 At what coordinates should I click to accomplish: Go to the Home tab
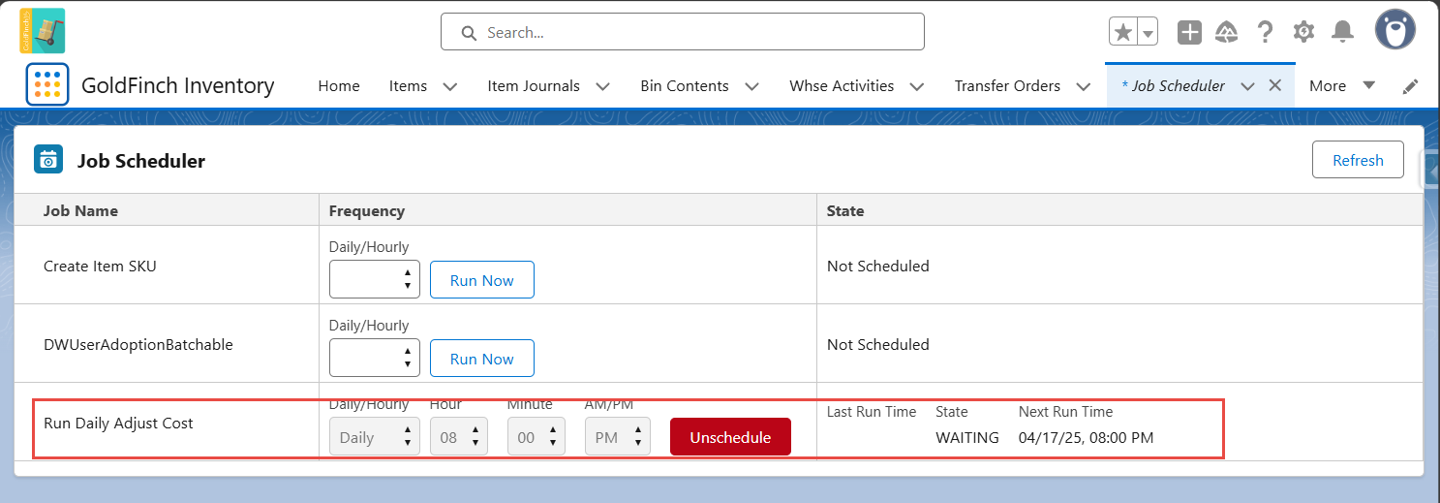click(339, 86)
